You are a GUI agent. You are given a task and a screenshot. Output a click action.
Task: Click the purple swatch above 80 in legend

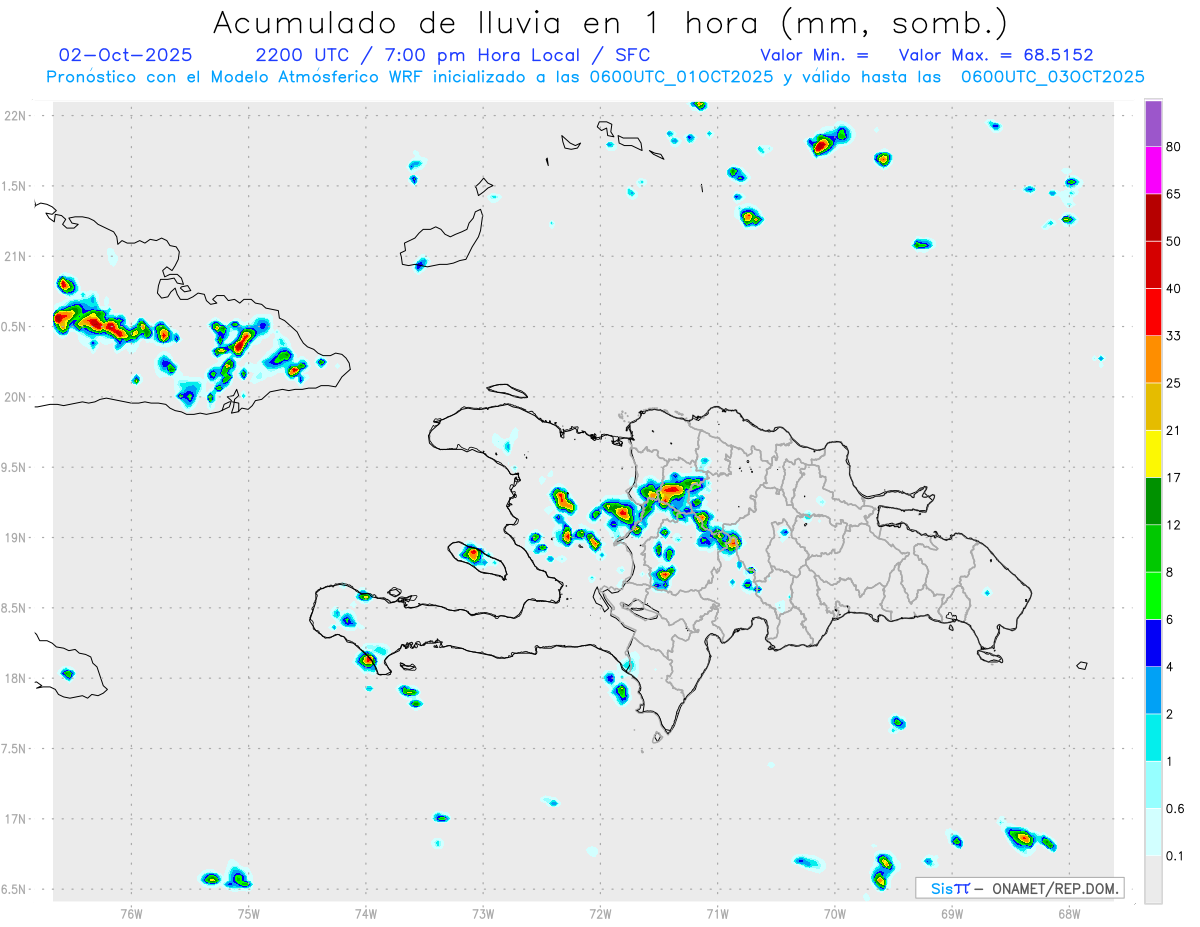pyautogui.click(x=1153, y=124)
